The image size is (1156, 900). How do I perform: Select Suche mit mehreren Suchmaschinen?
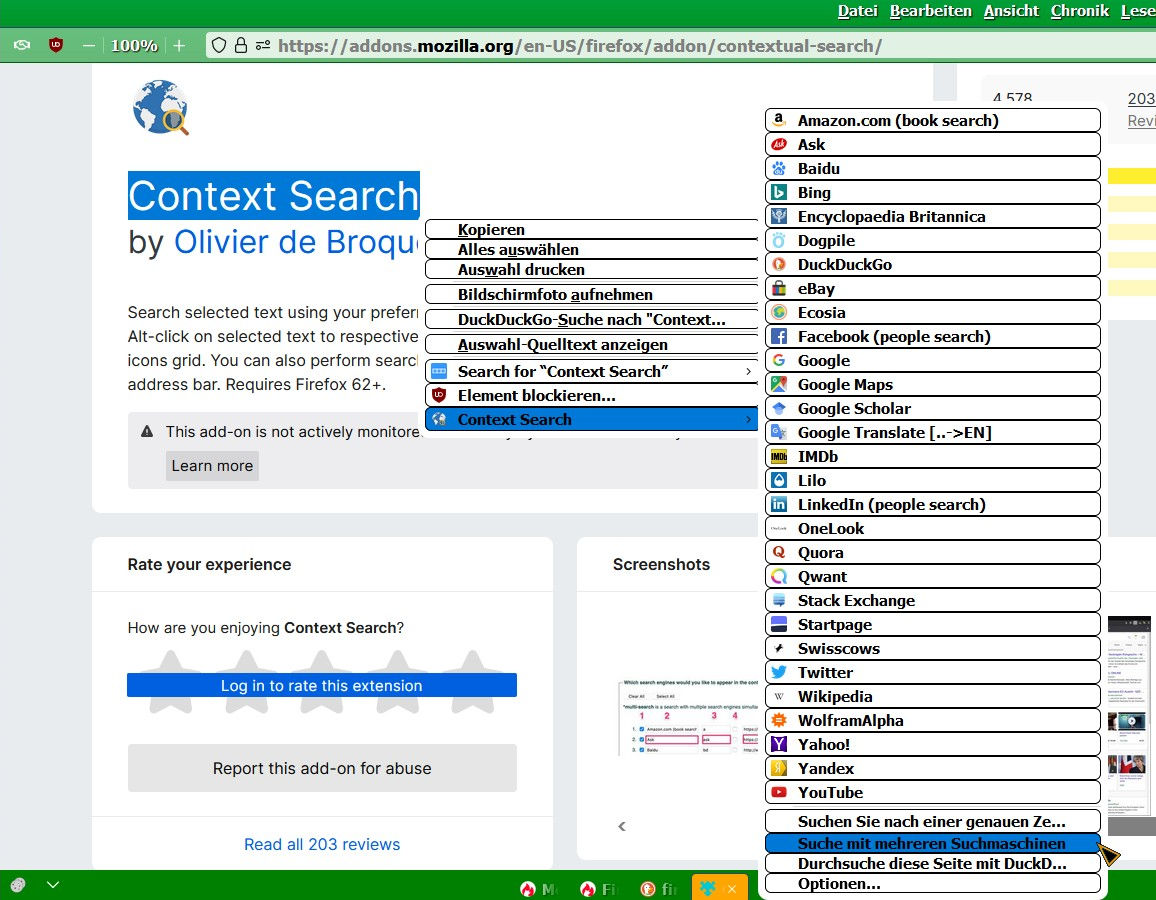(933, 843)
